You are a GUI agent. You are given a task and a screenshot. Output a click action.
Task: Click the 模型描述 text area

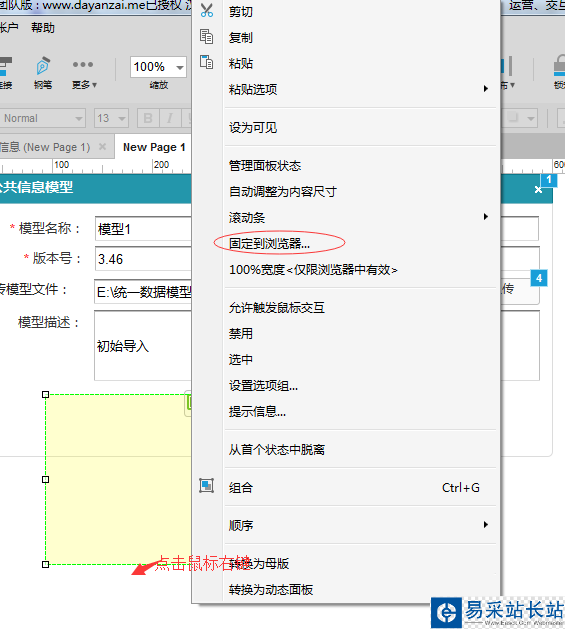[143, 345]
